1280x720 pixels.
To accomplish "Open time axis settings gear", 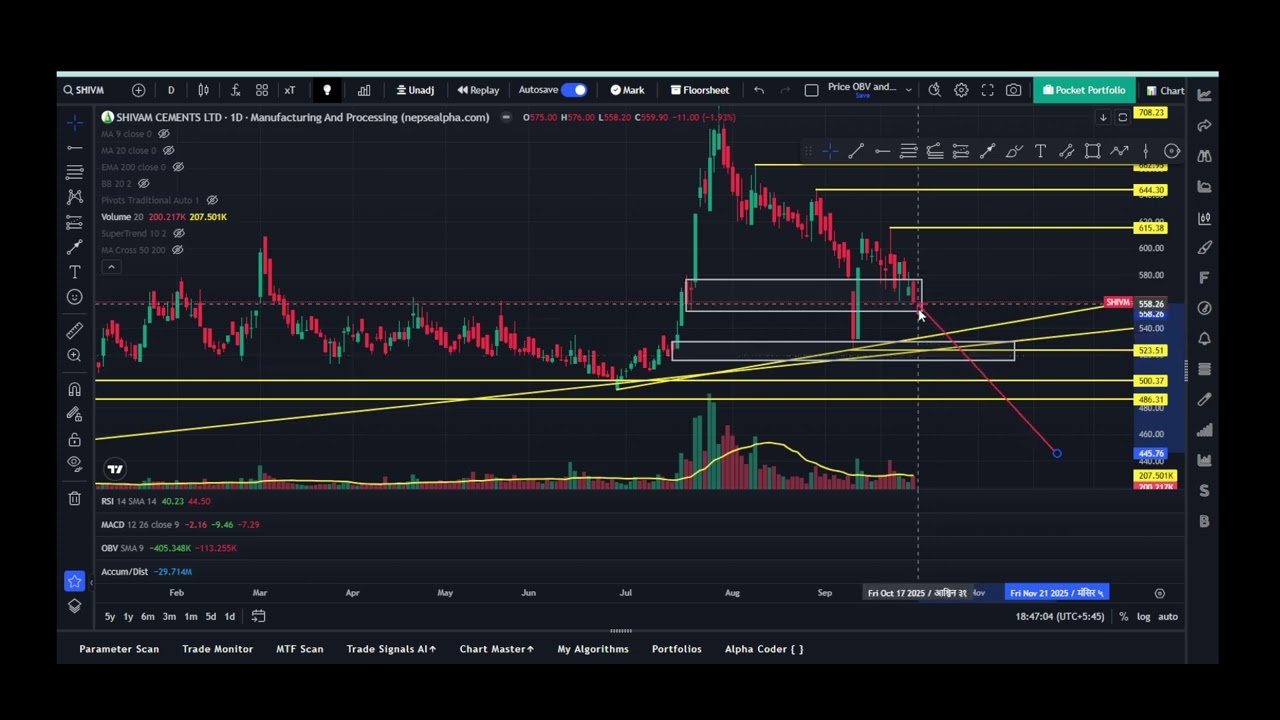I will [1160, 593].
